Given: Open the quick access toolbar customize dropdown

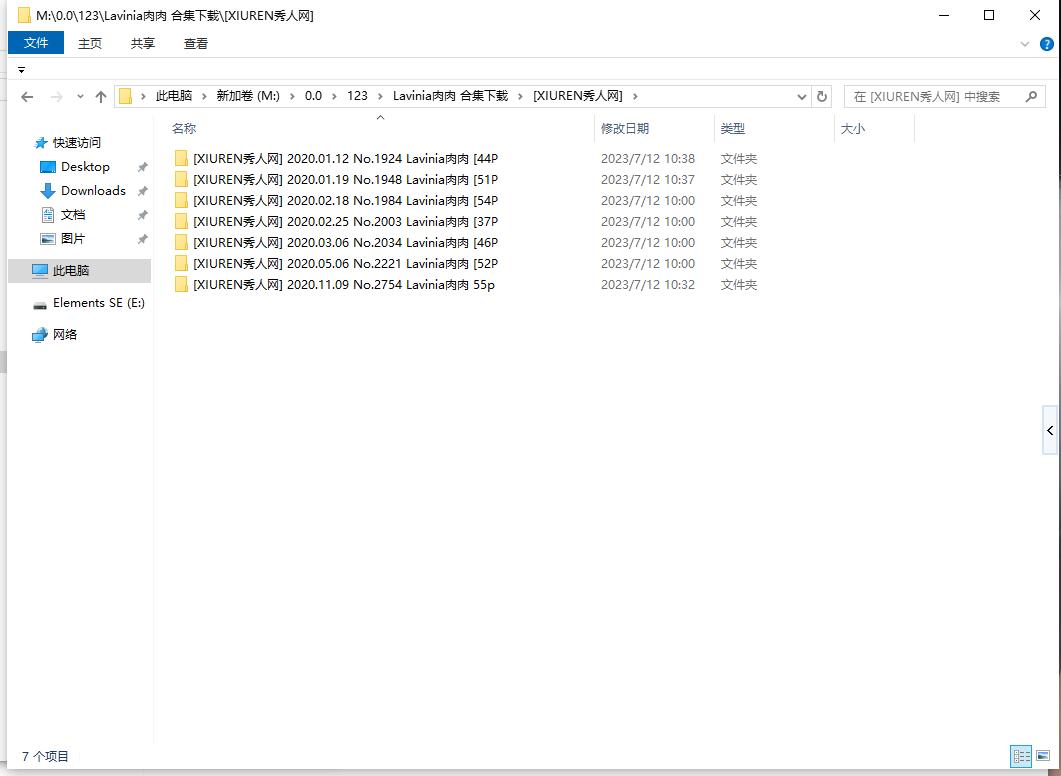Looking at the screenshot, I should [x=22, y=70].
